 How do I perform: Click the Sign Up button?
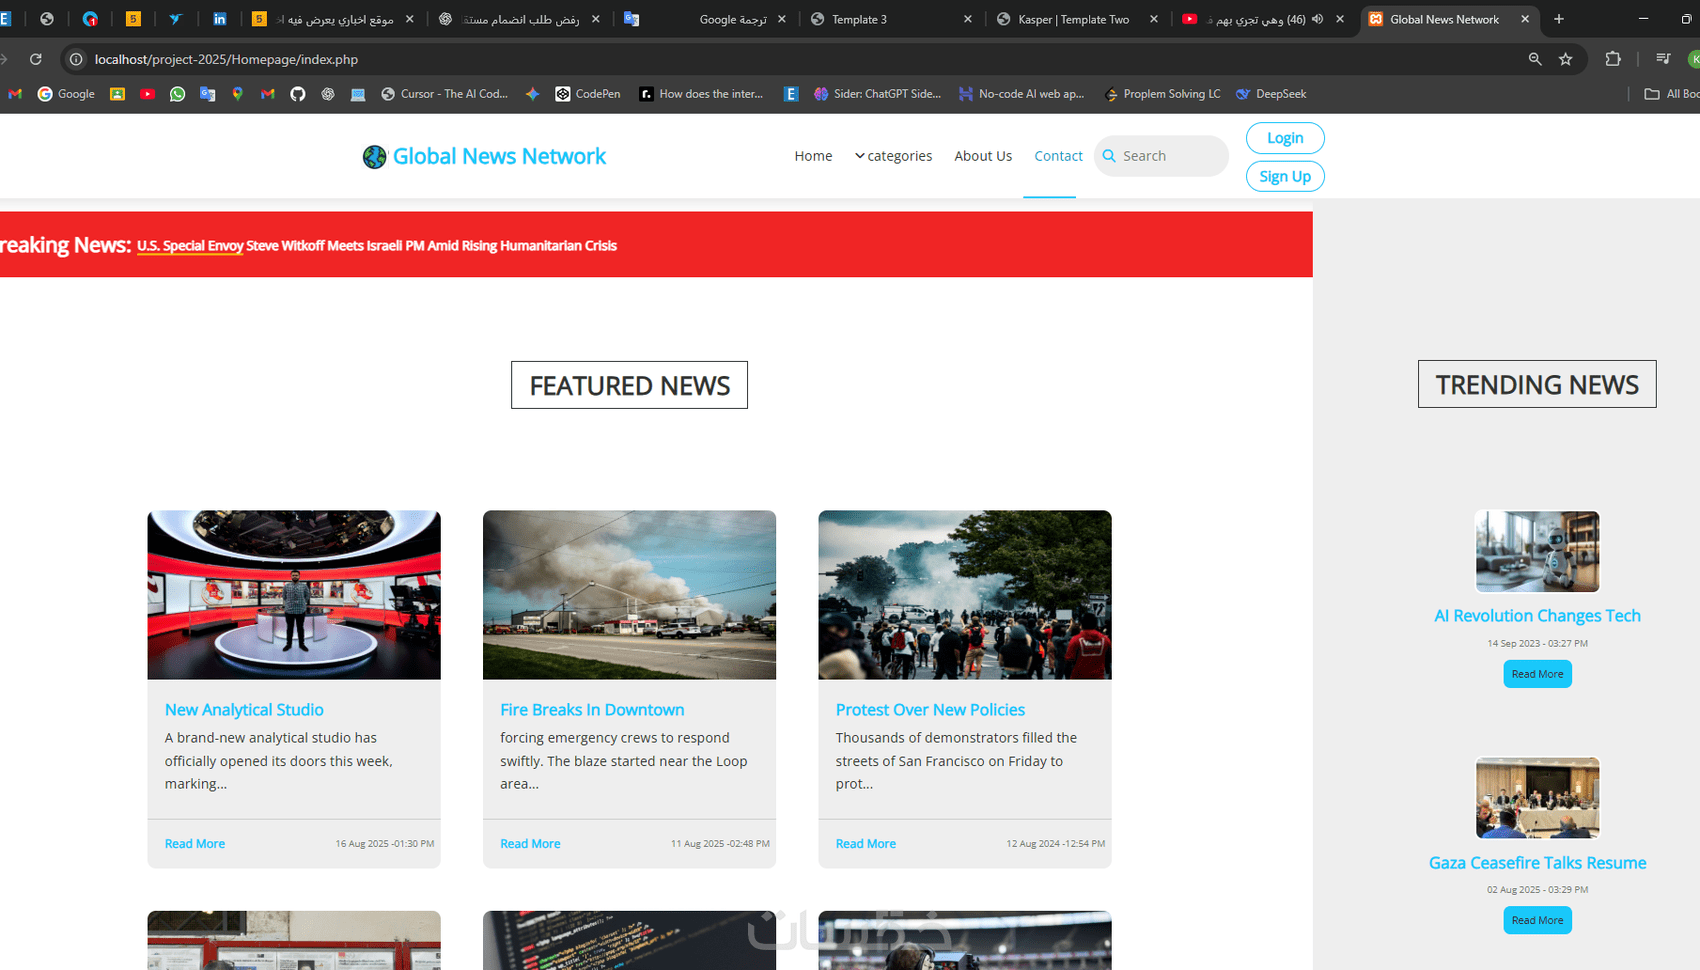tap(1285, 176)
